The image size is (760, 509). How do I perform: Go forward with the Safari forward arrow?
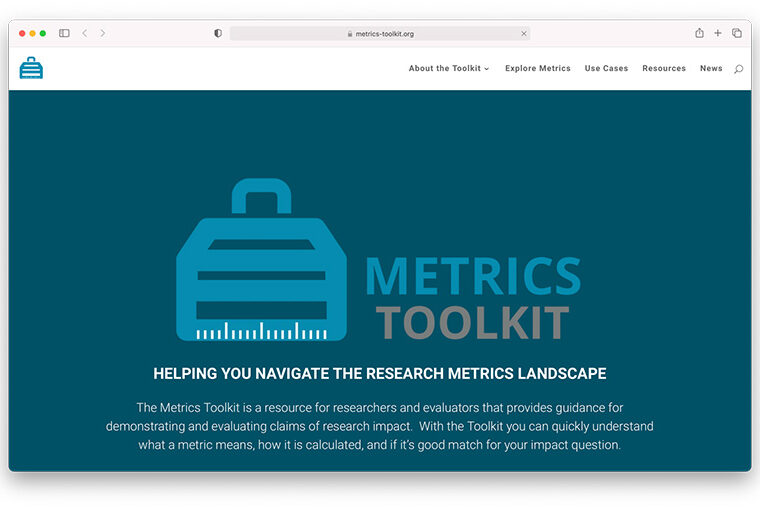[103, 33]
